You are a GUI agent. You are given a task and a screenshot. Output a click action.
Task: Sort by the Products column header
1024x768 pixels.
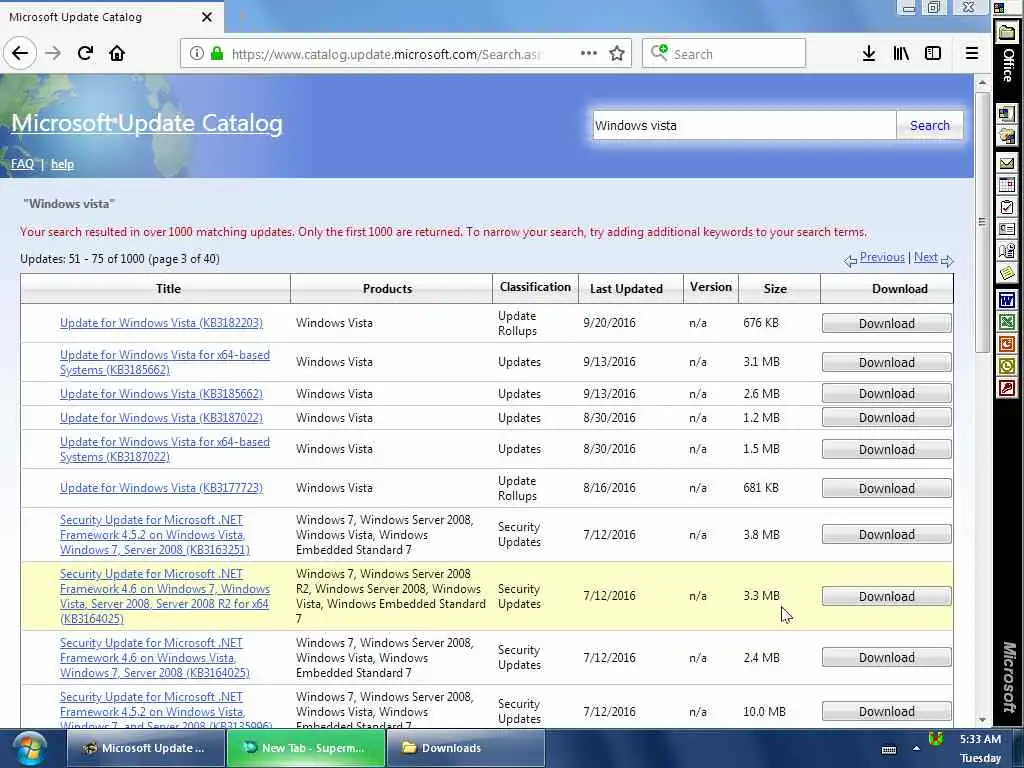click(387, 289)
